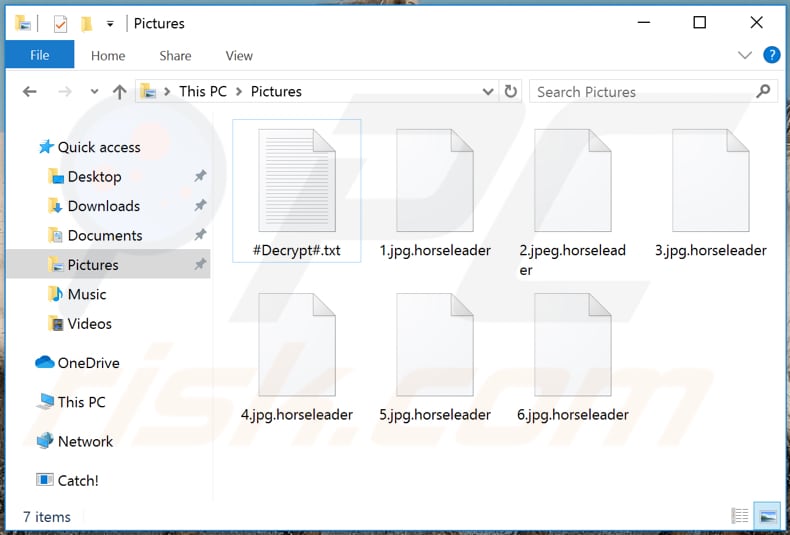
Task: Expand the Customize Quick Access Toolbar dropdown
Action: tap(110, 23)
